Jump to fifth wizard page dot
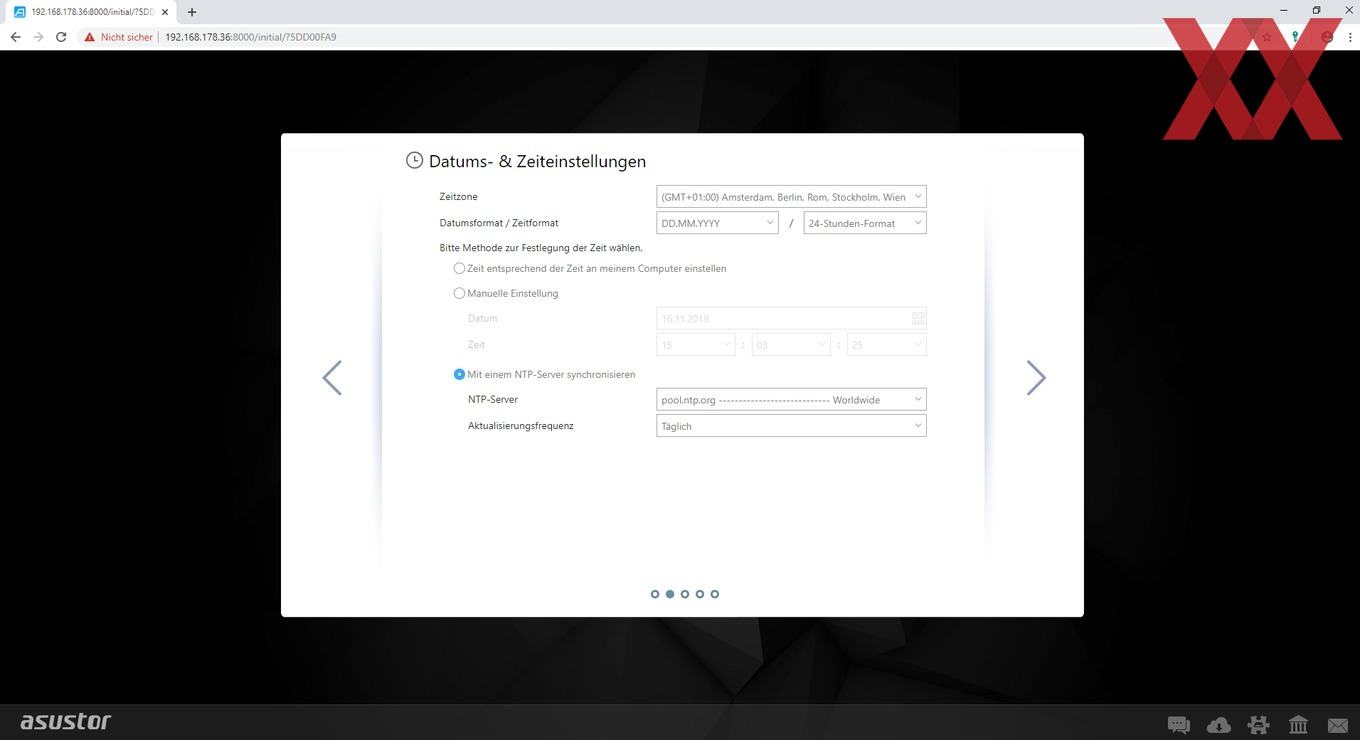 [x=715, y=594]
